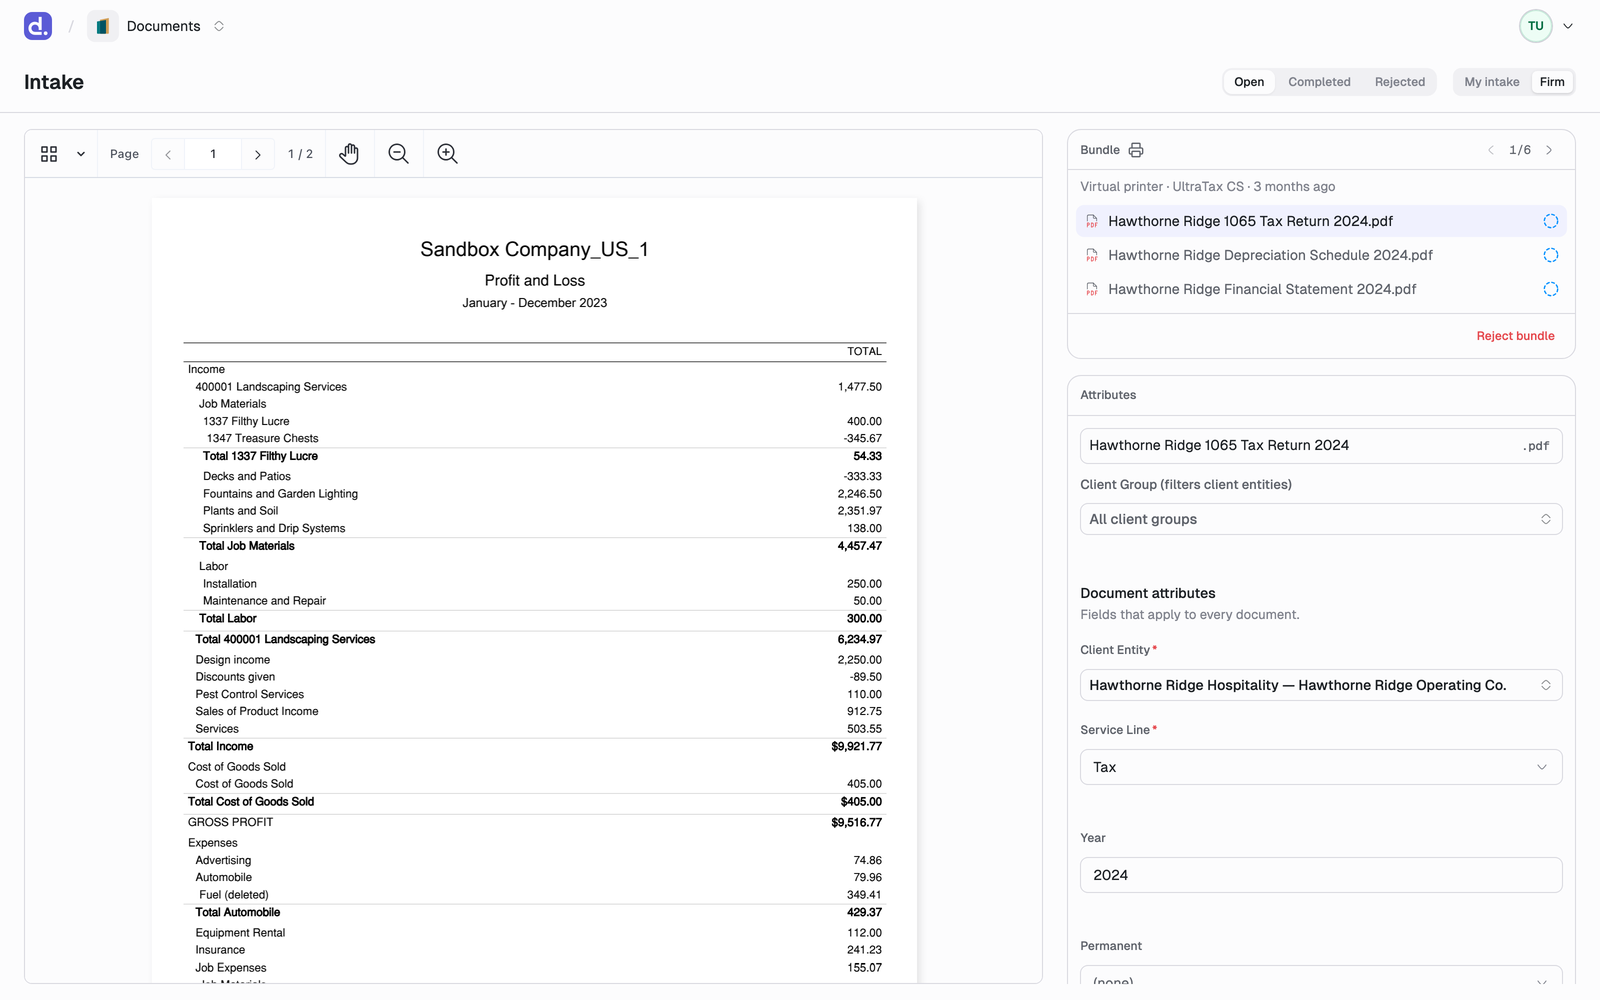The width and height of the screenshot is (1600, 1000).
Task: Click the page number input field
Action: tap(213, 154)
